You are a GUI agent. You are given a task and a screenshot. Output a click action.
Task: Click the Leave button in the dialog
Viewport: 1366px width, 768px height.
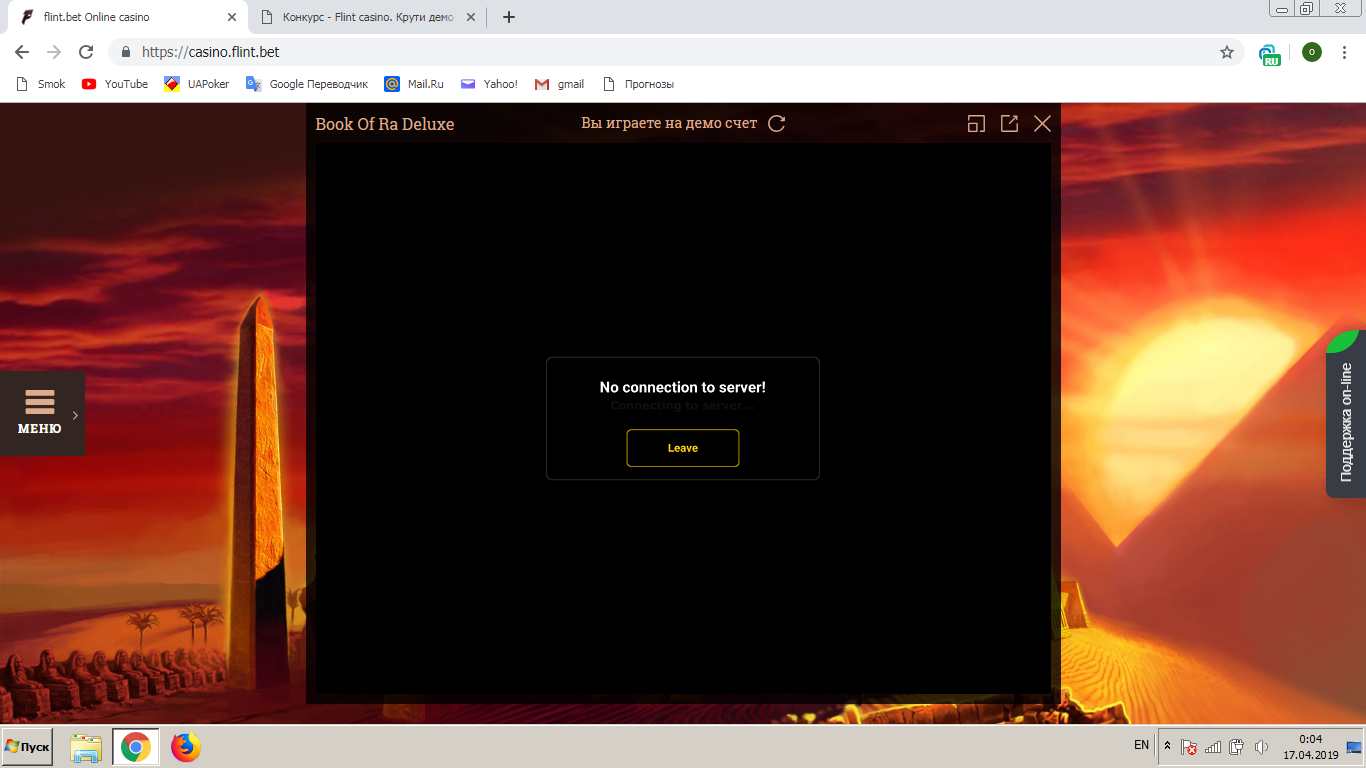[x=683, y=448]
